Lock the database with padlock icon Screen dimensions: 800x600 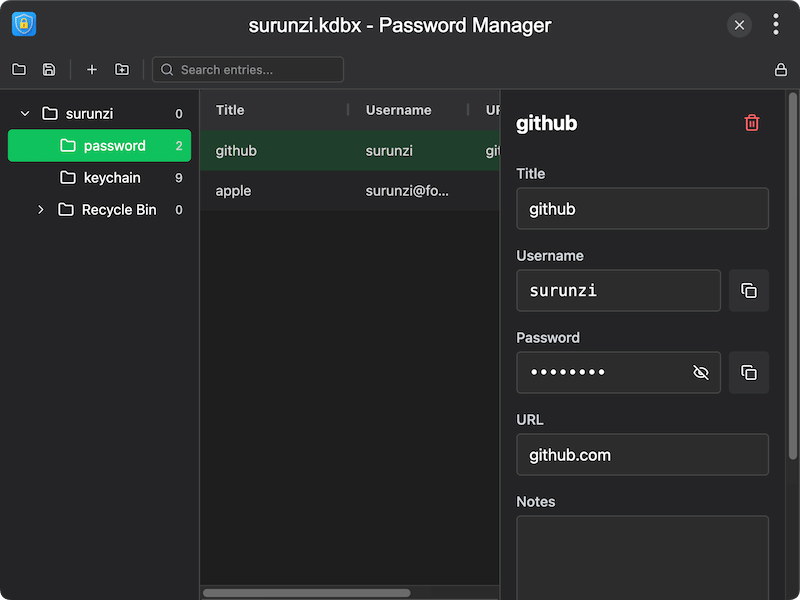781,70
